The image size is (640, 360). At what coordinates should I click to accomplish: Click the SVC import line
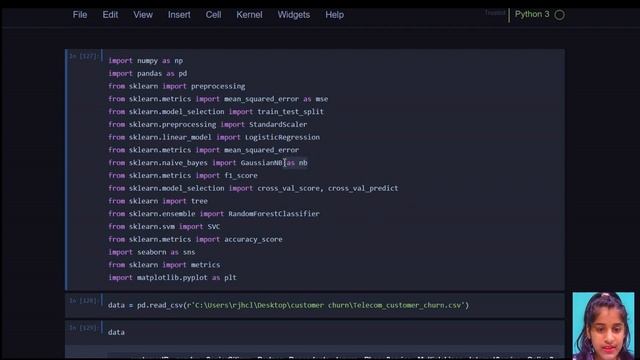[x=164, y=227]
